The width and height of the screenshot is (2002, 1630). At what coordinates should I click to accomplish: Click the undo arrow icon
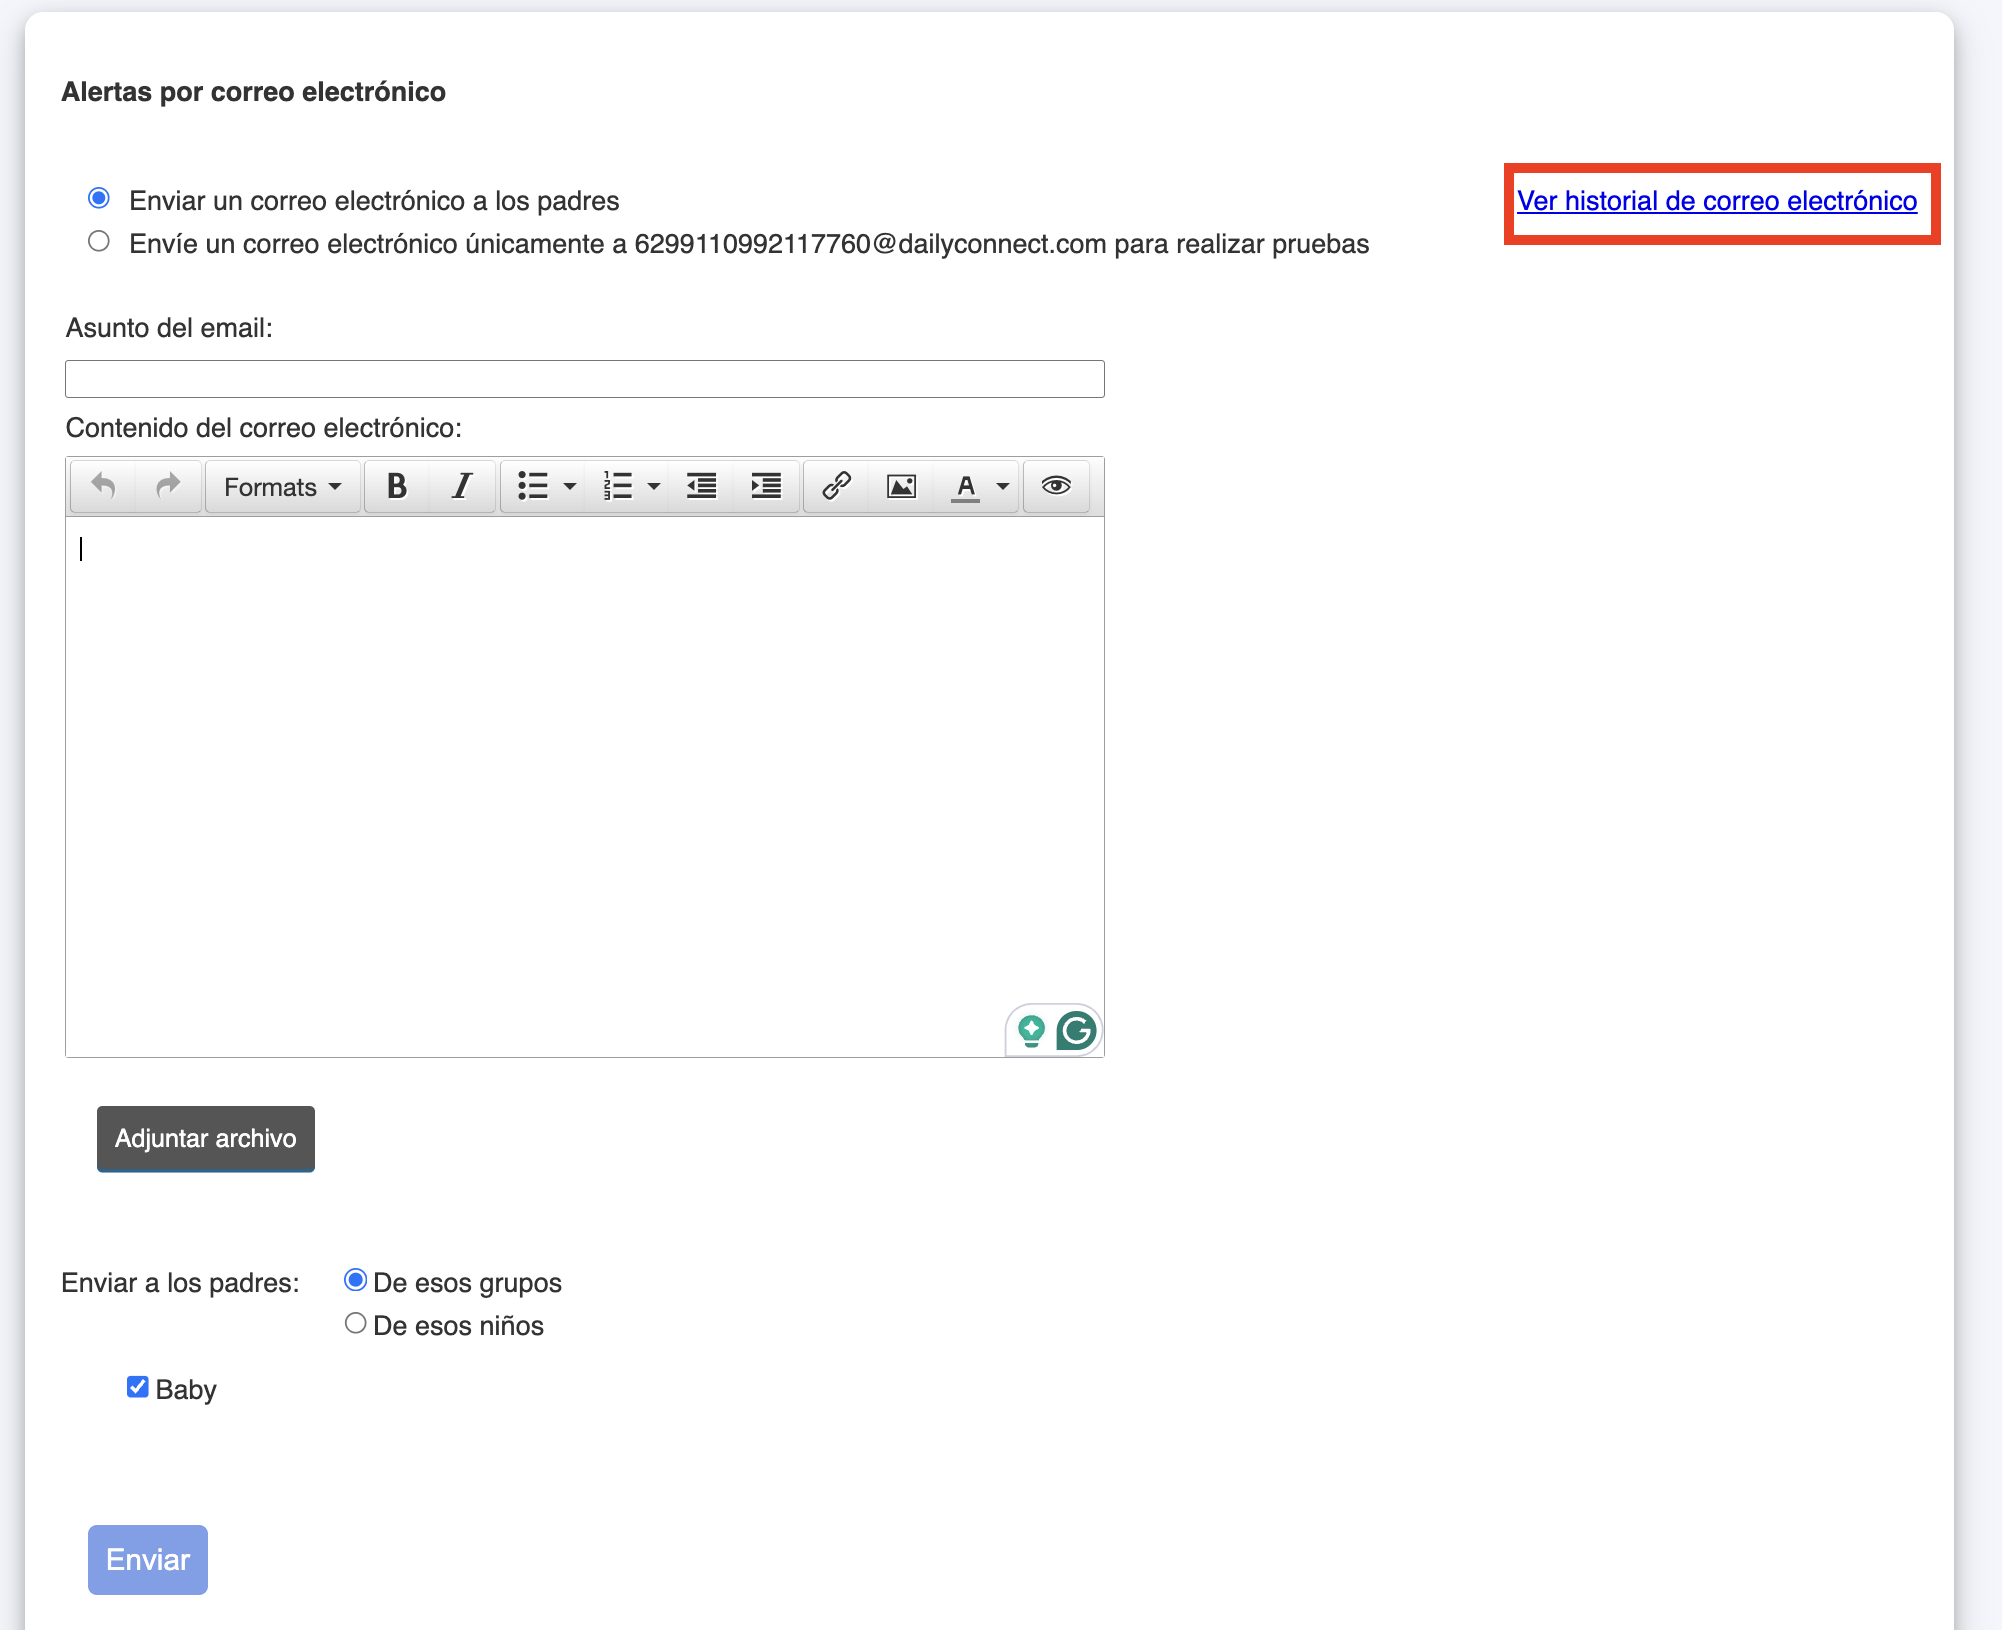tap(103, 486)
